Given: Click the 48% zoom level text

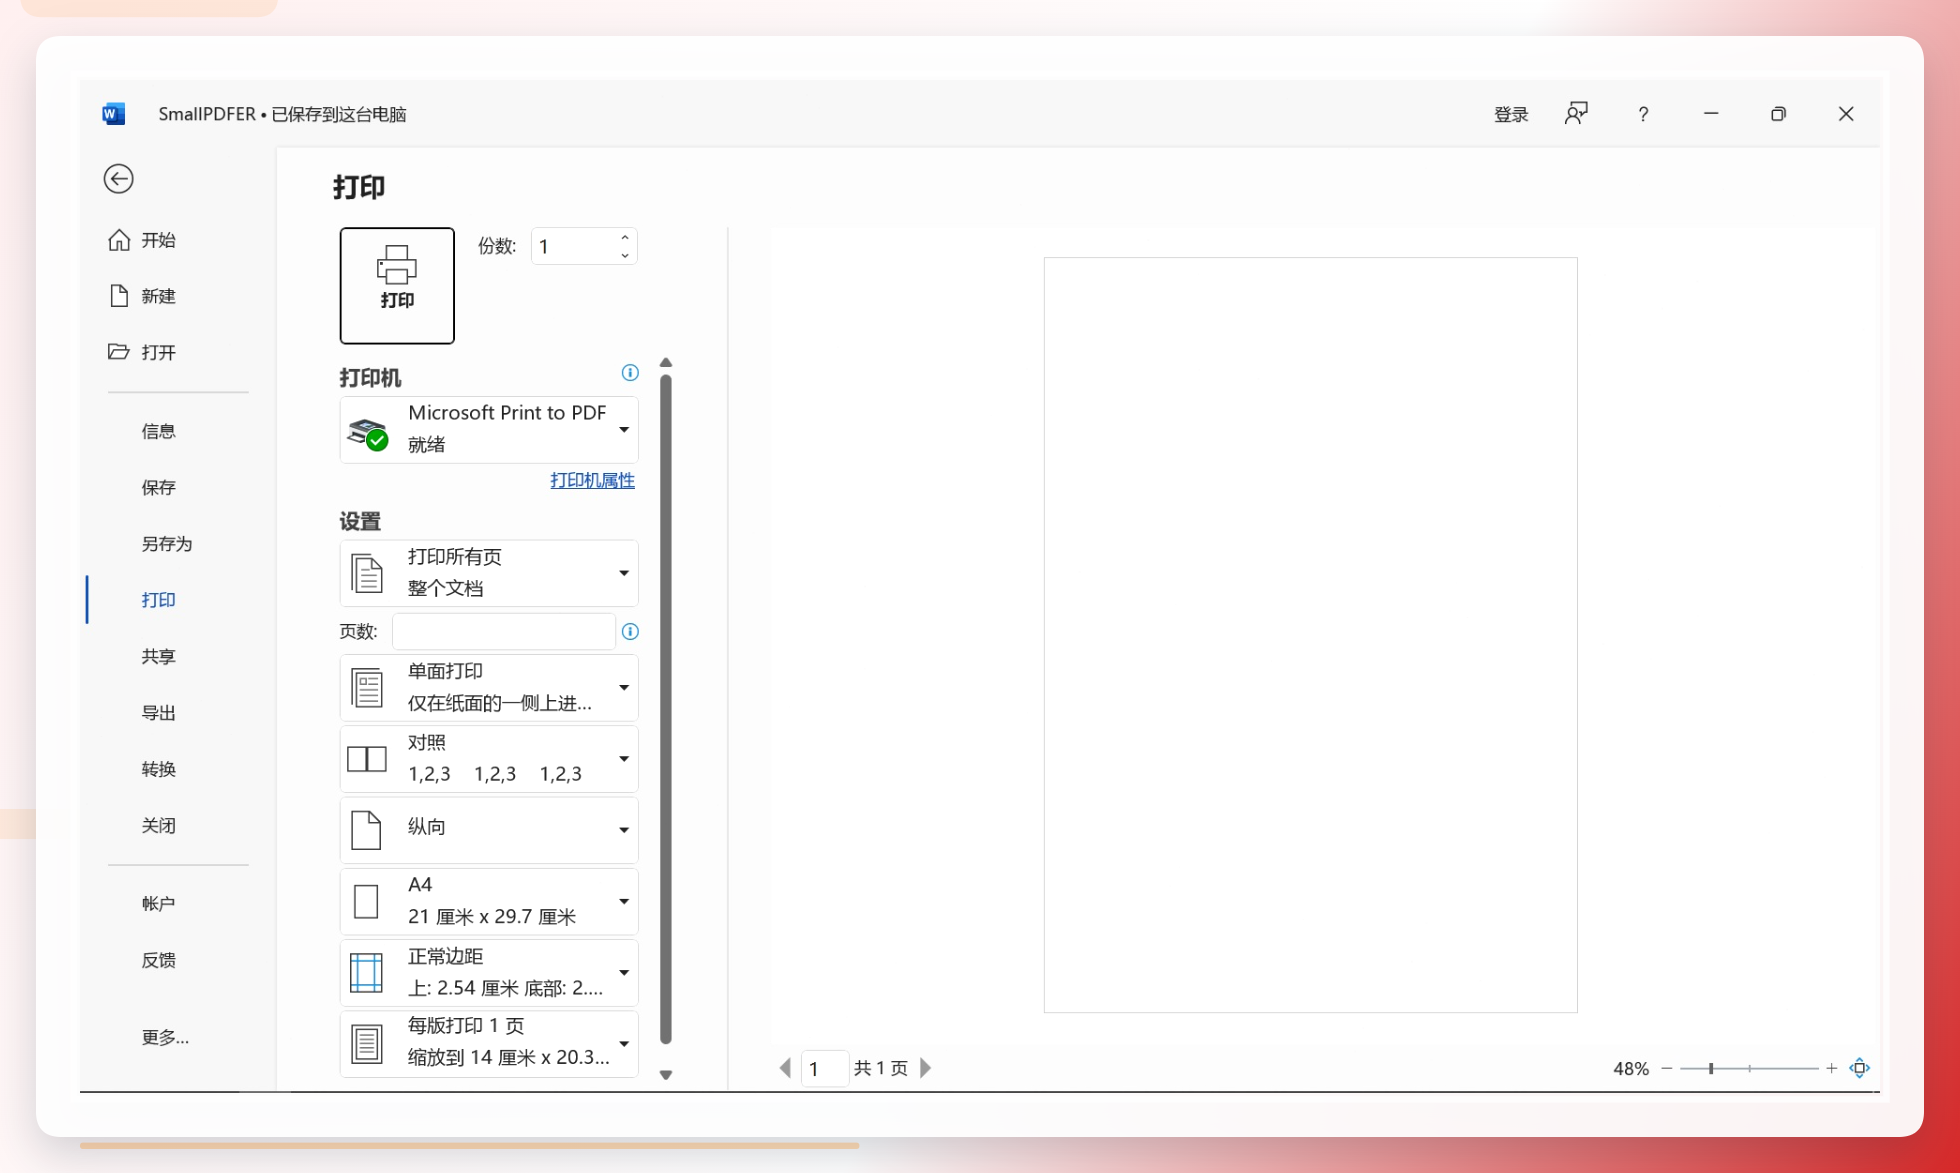Looking at the screenshot, I should [1630, 1069].
